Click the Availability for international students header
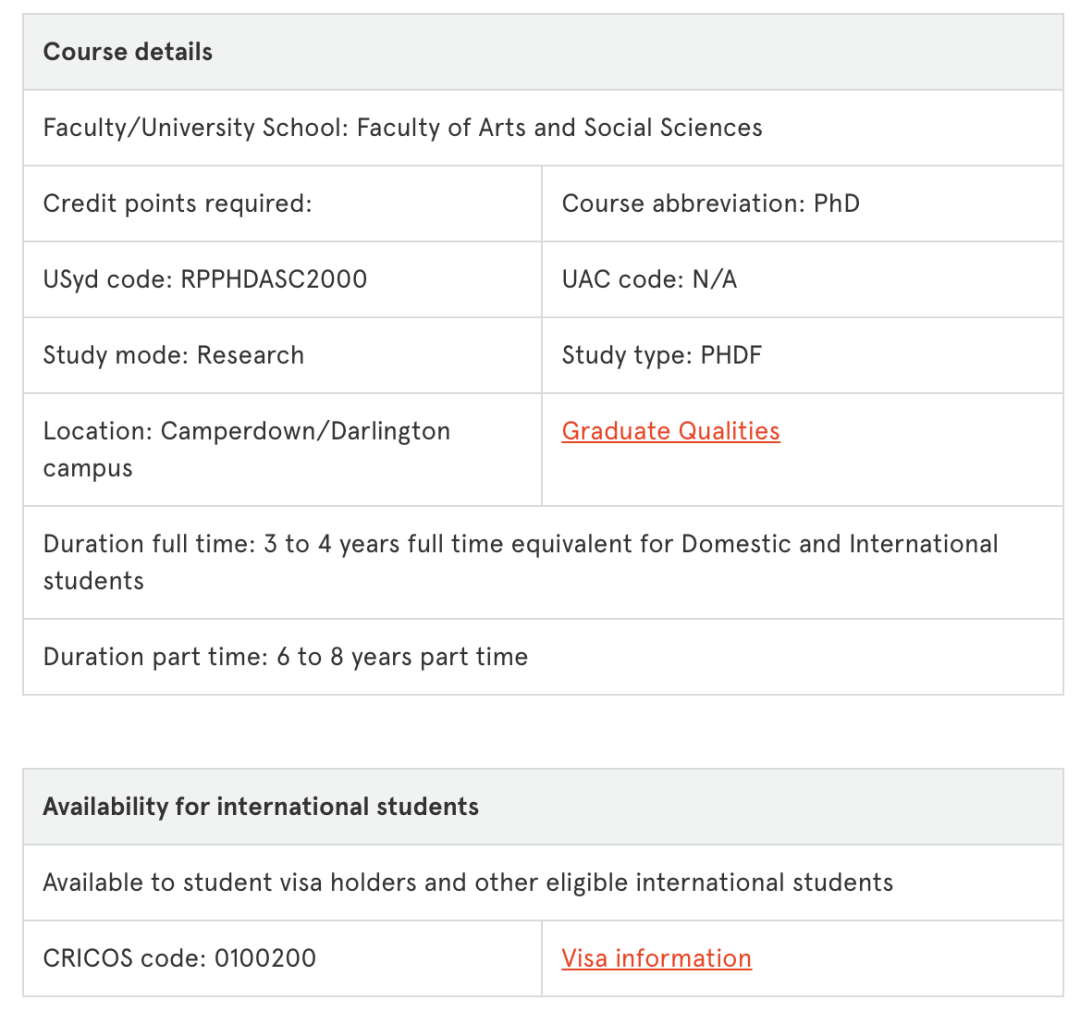The width and height of the screenshot is (1080, 1025). click(x=261, y=807)
